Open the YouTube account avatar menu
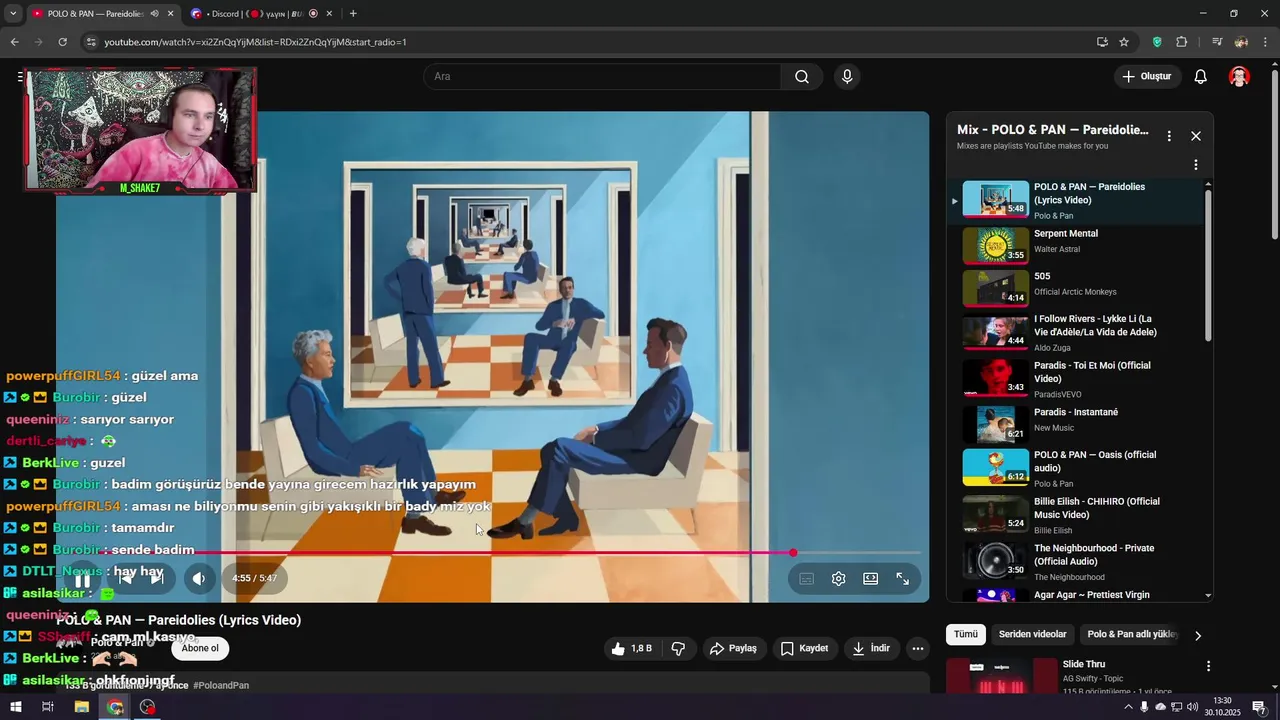1280x720 pixels. pyautogui.click(x=1239, y=77)
